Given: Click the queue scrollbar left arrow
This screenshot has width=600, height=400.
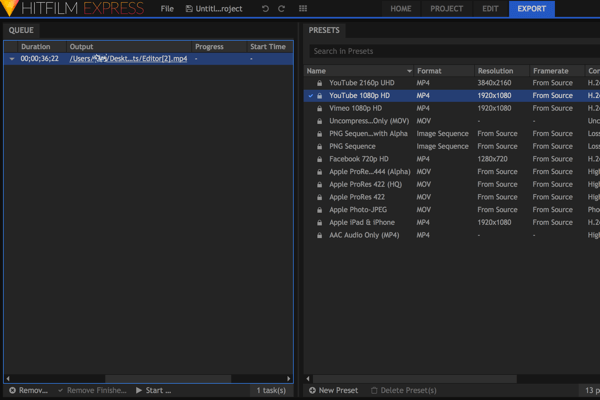Looking at the screenshot, I should 8,379.
